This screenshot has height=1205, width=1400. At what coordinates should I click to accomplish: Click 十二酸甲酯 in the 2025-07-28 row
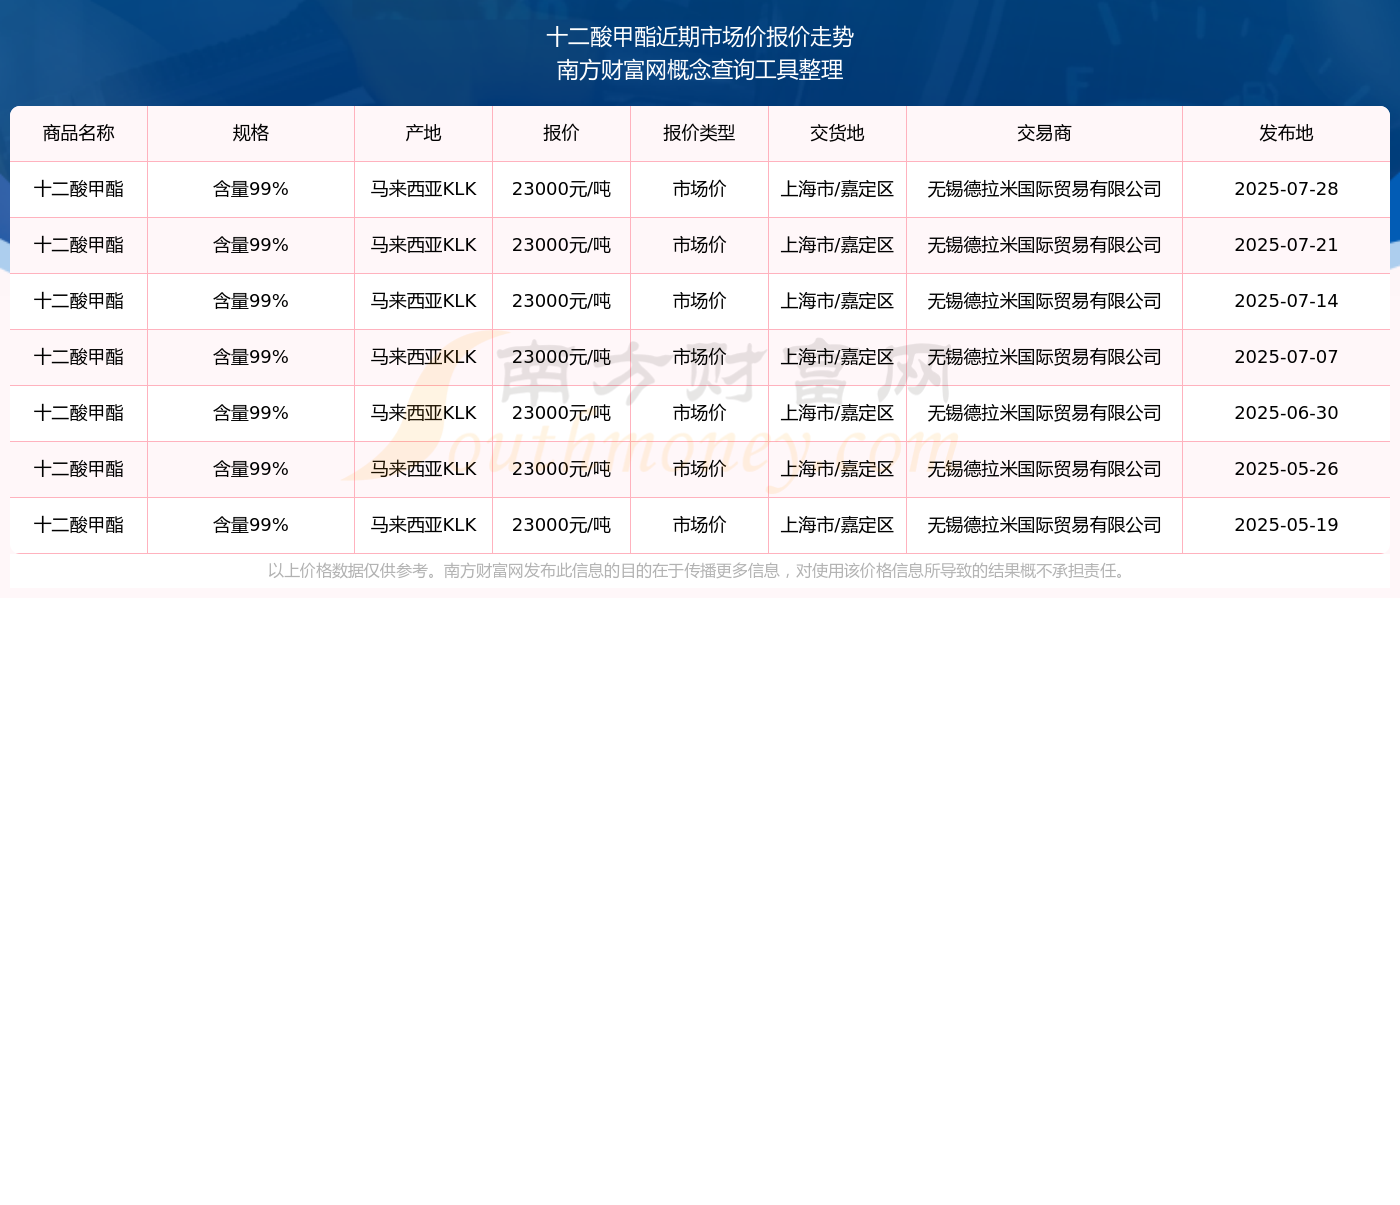(x=79, y=189)
